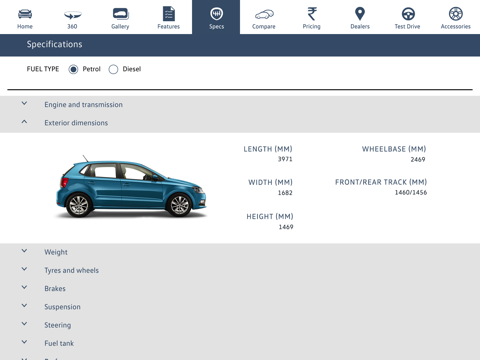Click the Suspension heading text
The height and width of the screenshot is (360, 480).
[62, 307]
